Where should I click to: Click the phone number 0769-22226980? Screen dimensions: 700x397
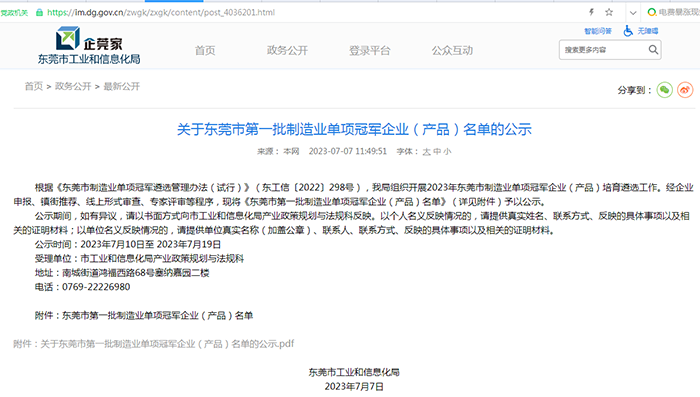[96, 287]
